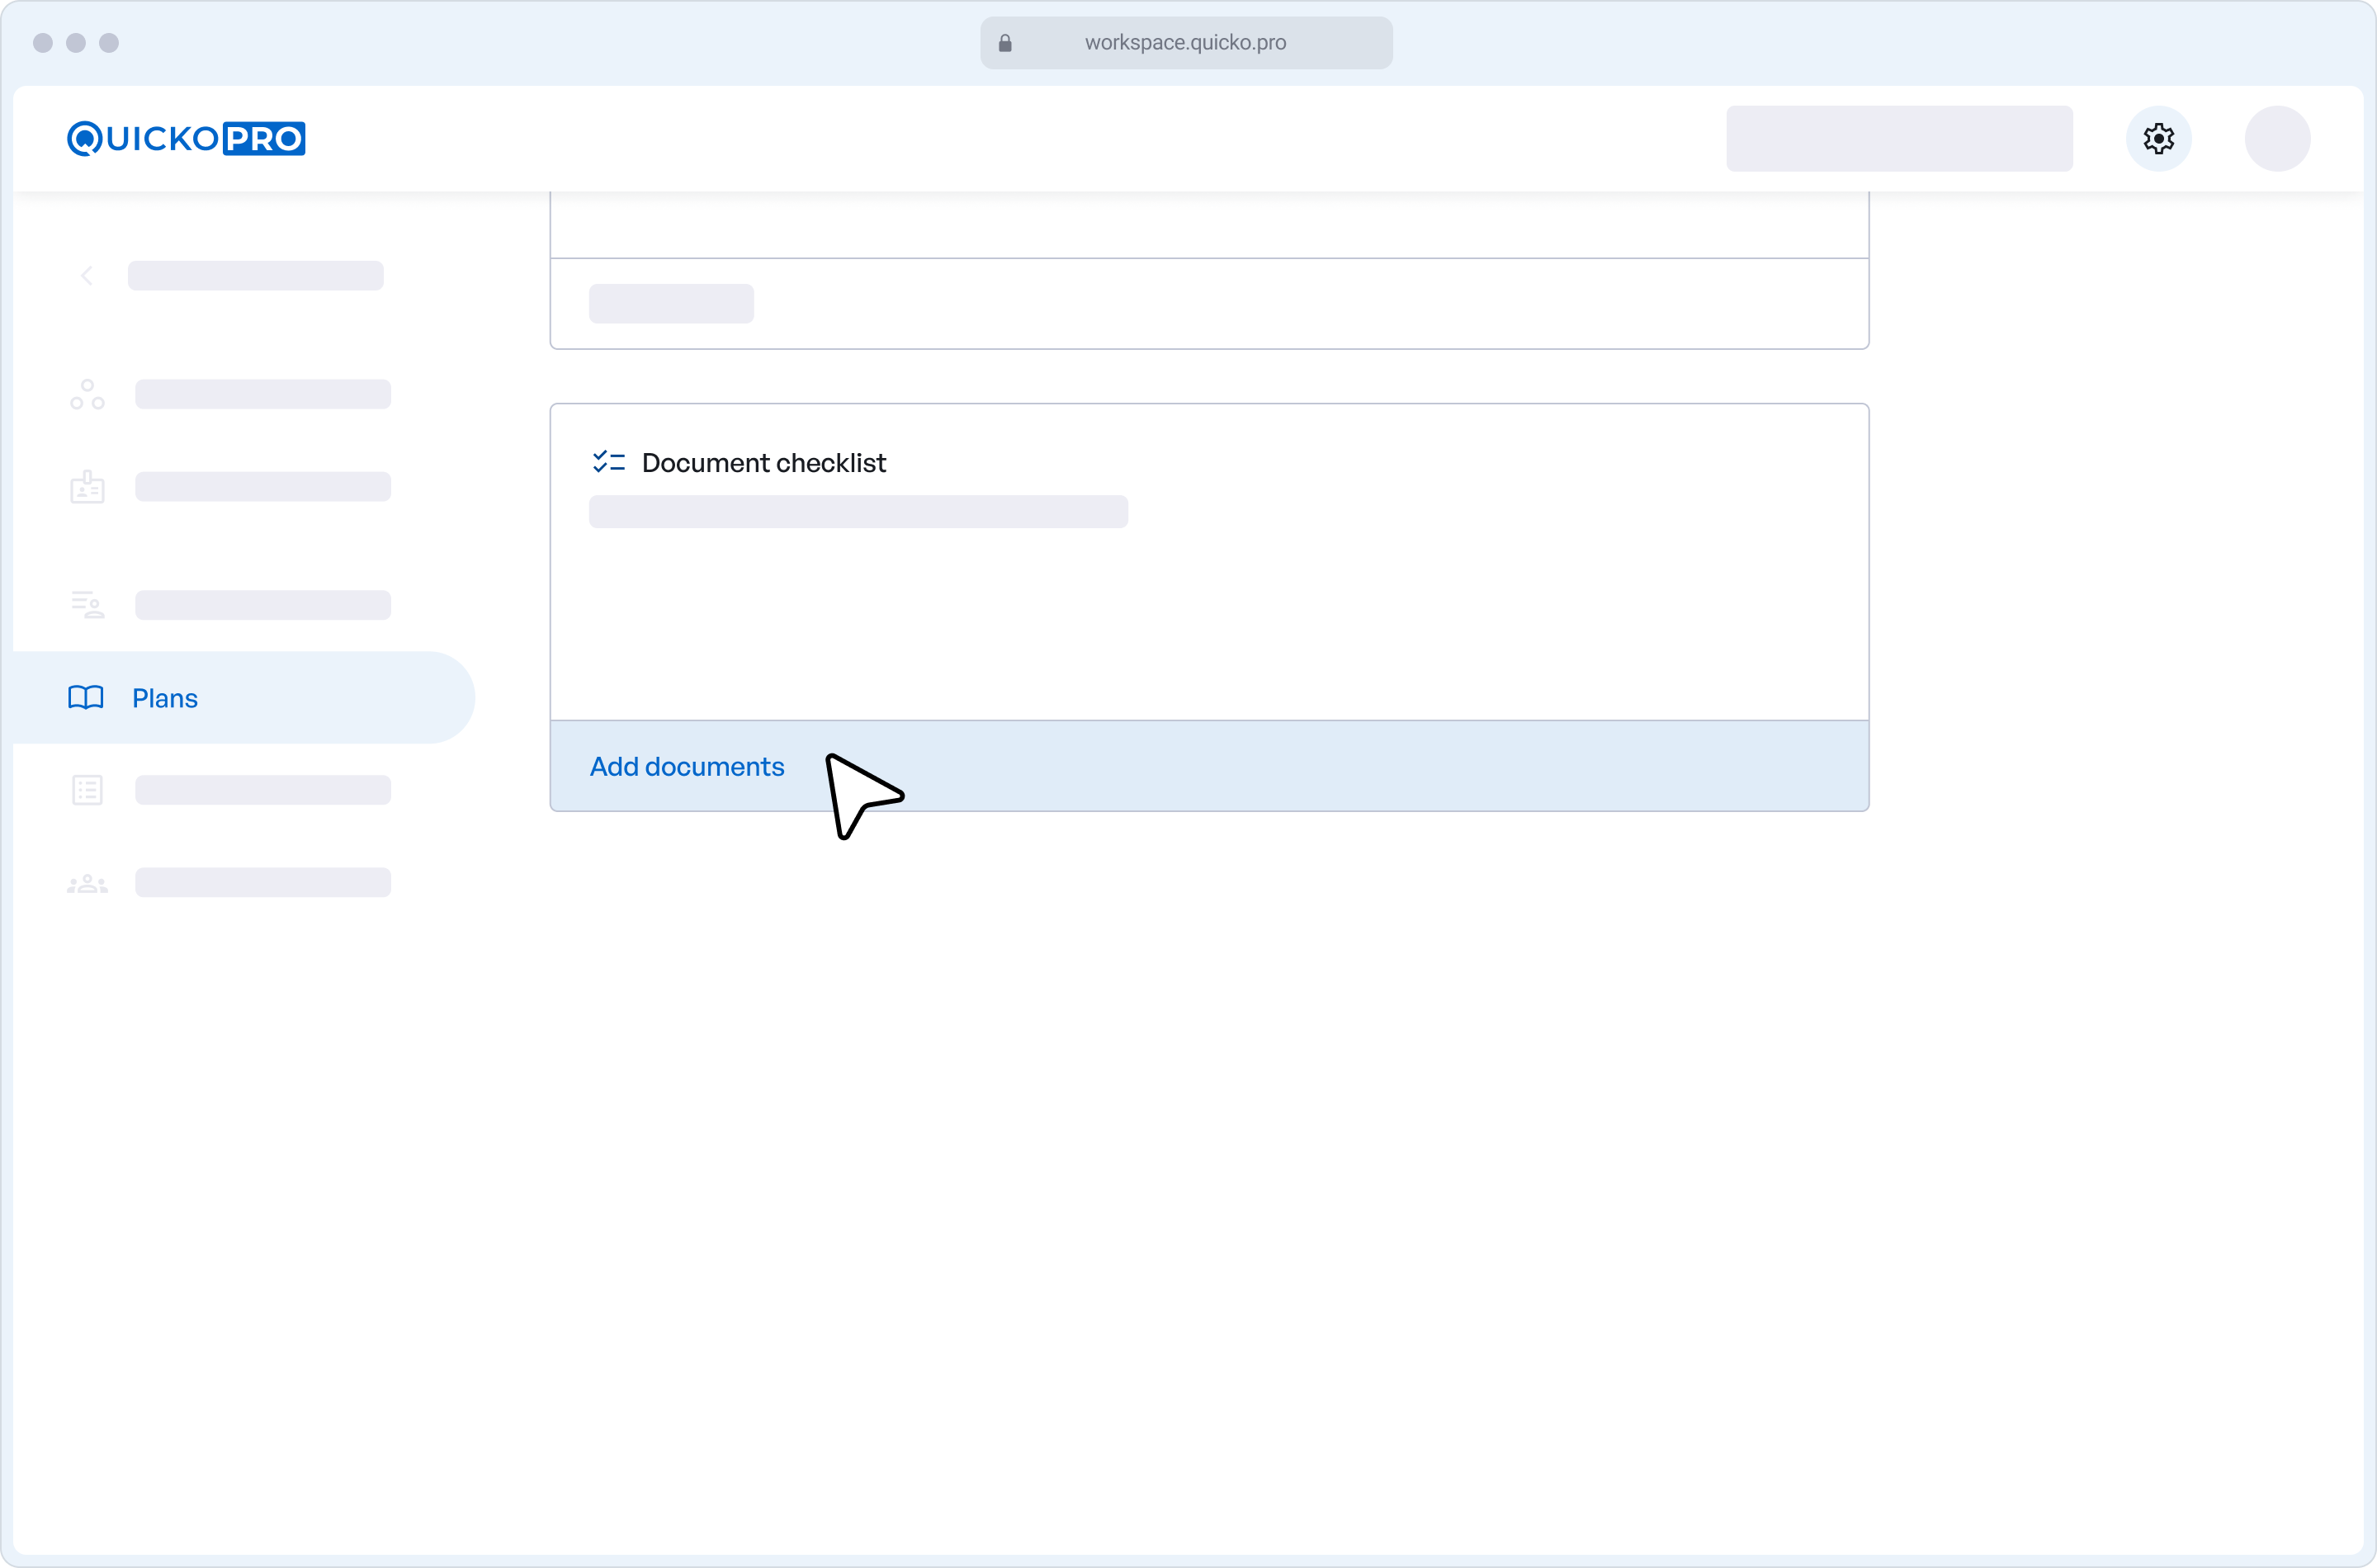The height and width of the screenshot is (1568, 2377).
Task: Open settings via gear icon
Action: [2158, 138]
